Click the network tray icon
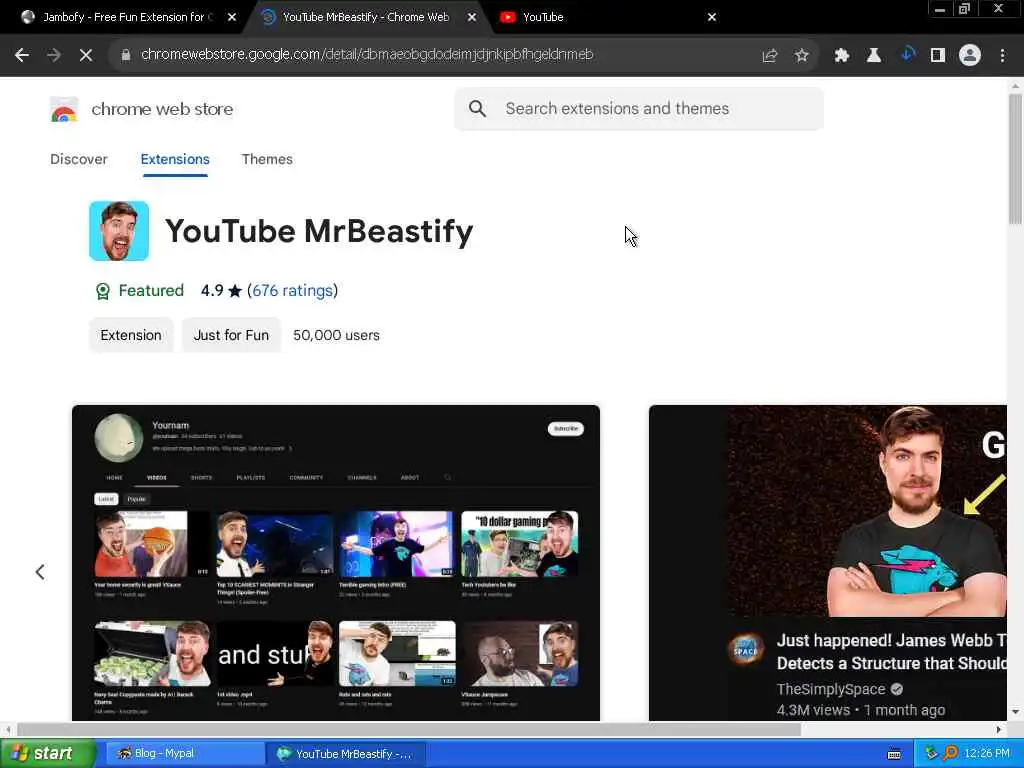Viewport: 1024px width, 768px height. pos(931,754)
